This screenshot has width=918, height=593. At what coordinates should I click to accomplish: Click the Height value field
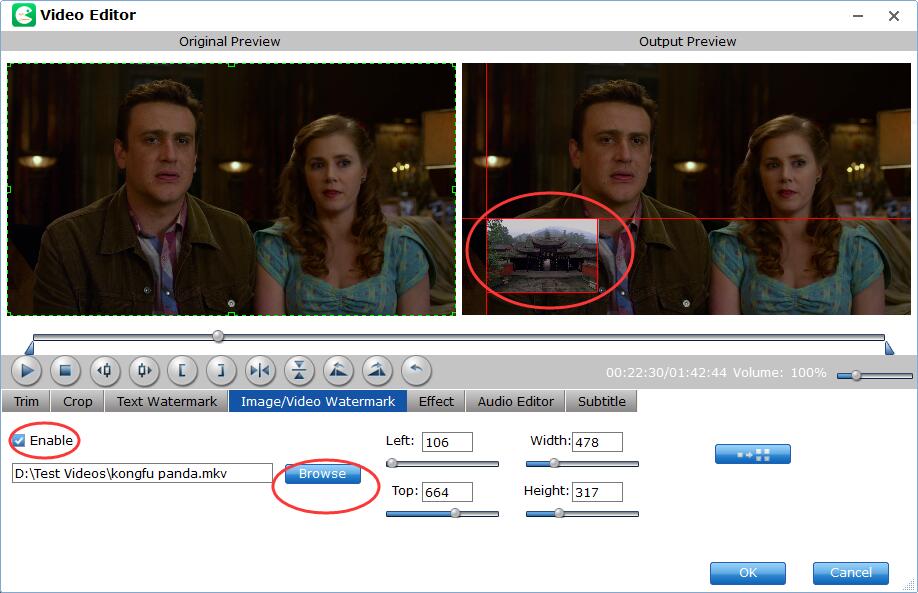(x=597, y=492)
